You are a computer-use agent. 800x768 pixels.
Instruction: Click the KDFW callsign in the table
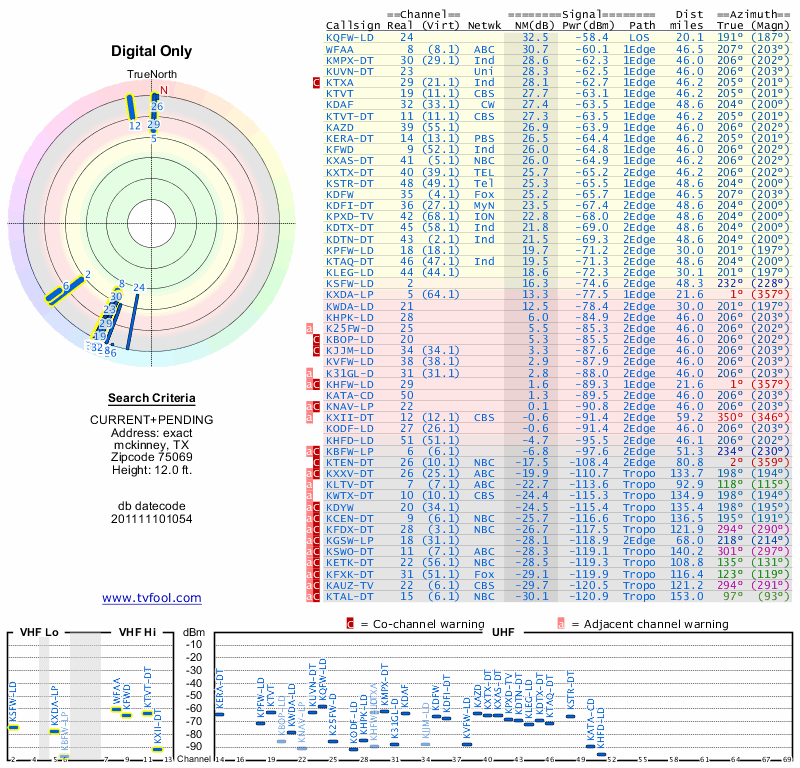(340, 194)
